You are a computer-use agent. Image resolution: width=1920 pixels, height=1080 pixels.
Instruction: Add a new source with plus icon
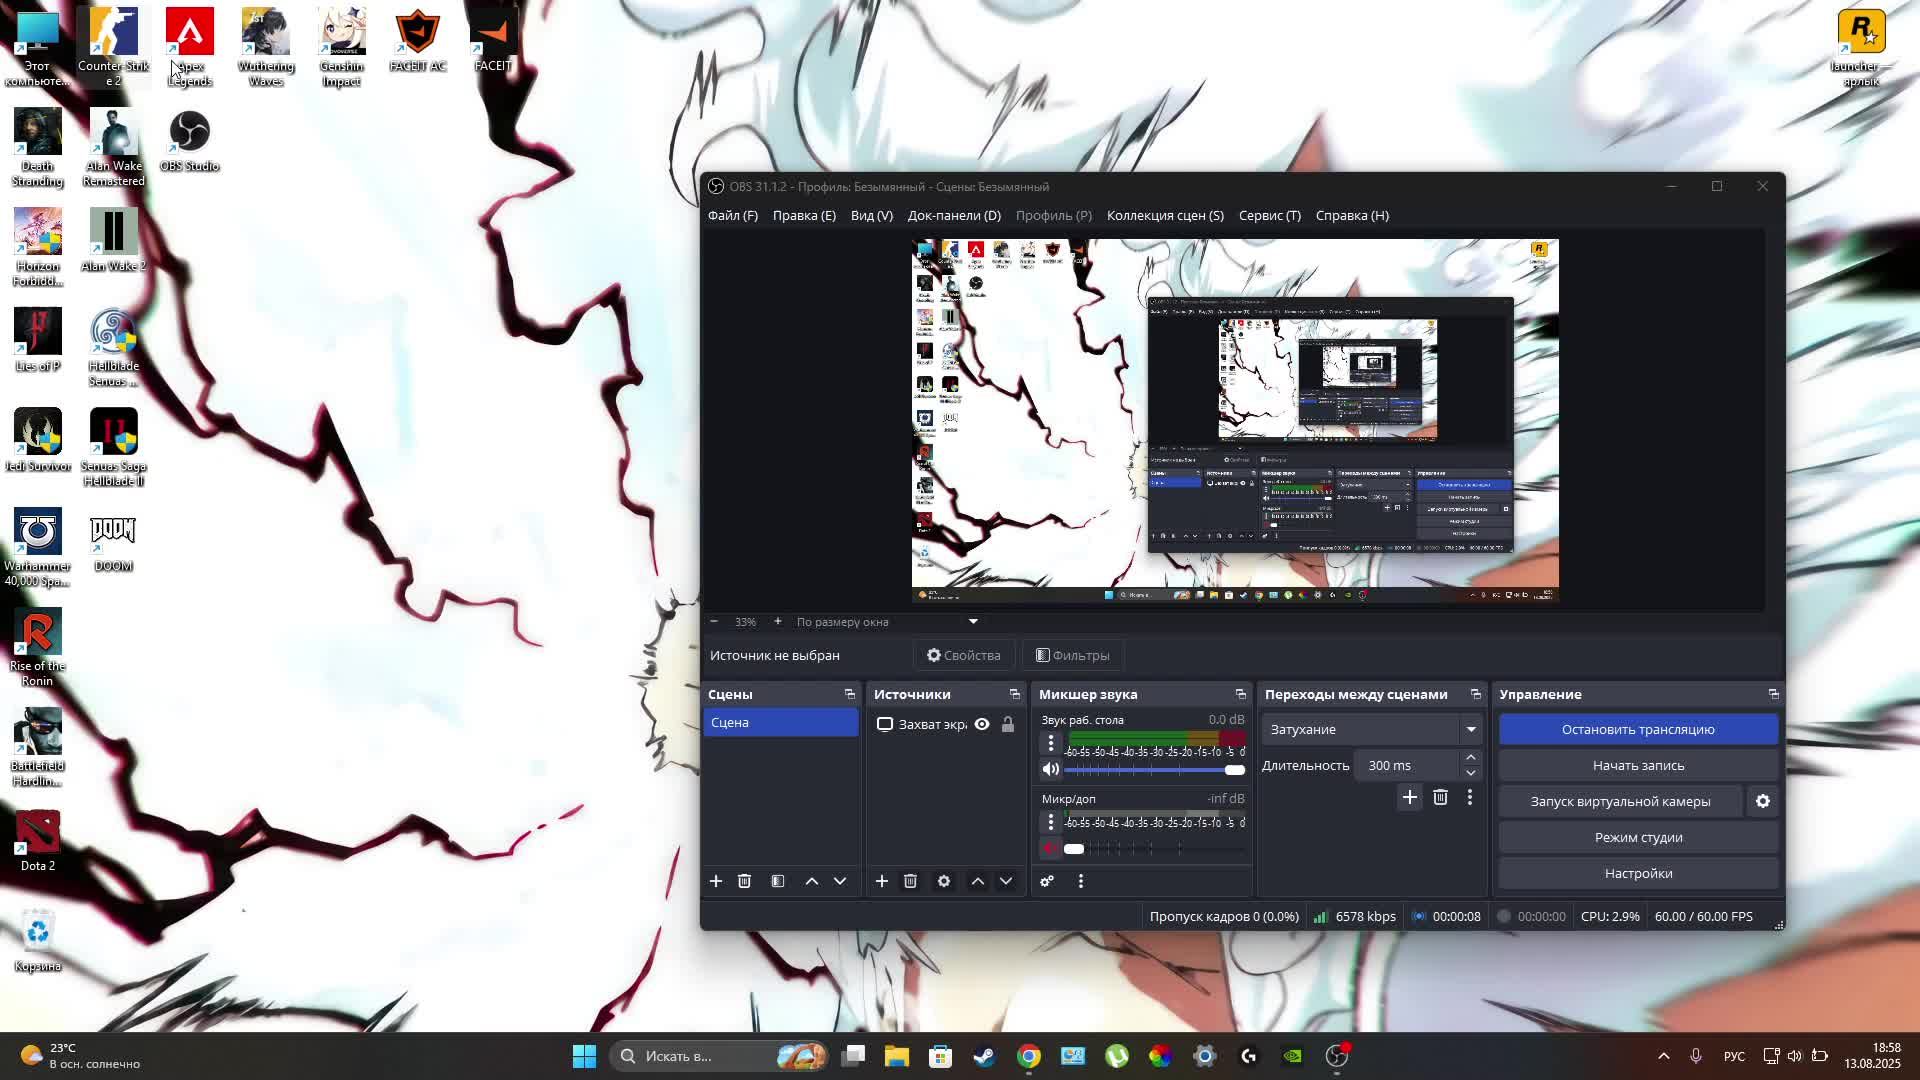(x=881, y=881)
